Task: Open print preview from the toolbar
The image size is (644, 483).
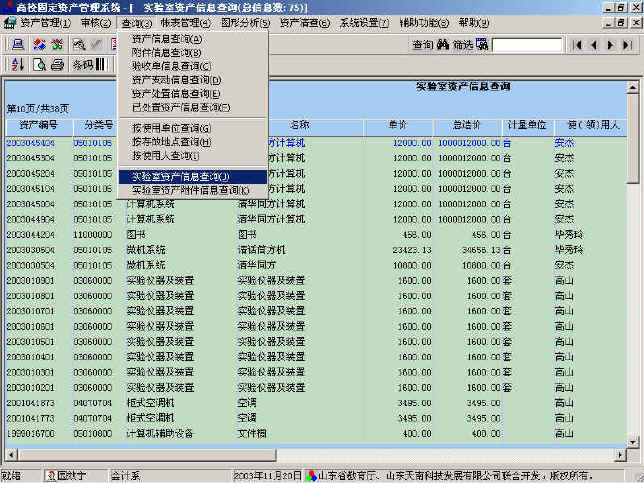Action: click(41, 65)
